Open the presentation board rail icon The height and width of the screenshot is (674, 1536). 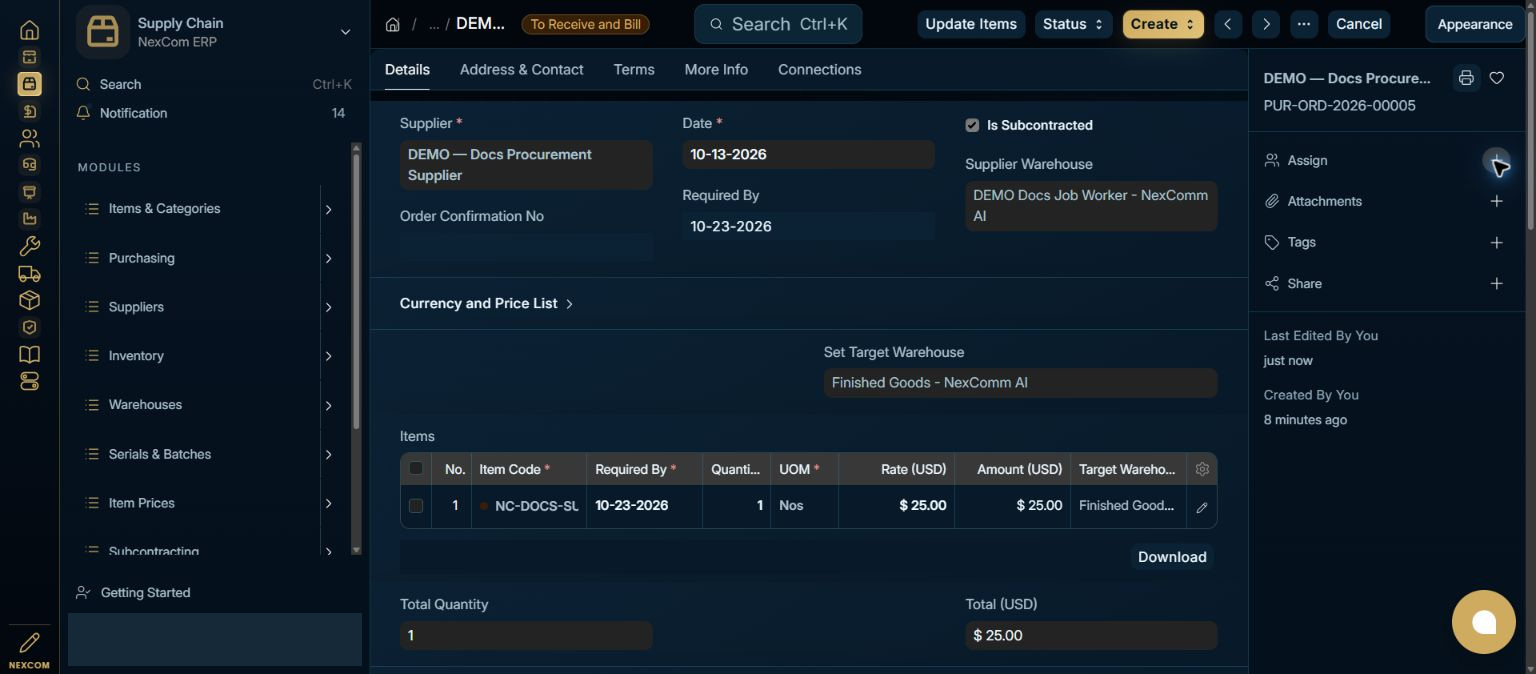coord(29,192)
